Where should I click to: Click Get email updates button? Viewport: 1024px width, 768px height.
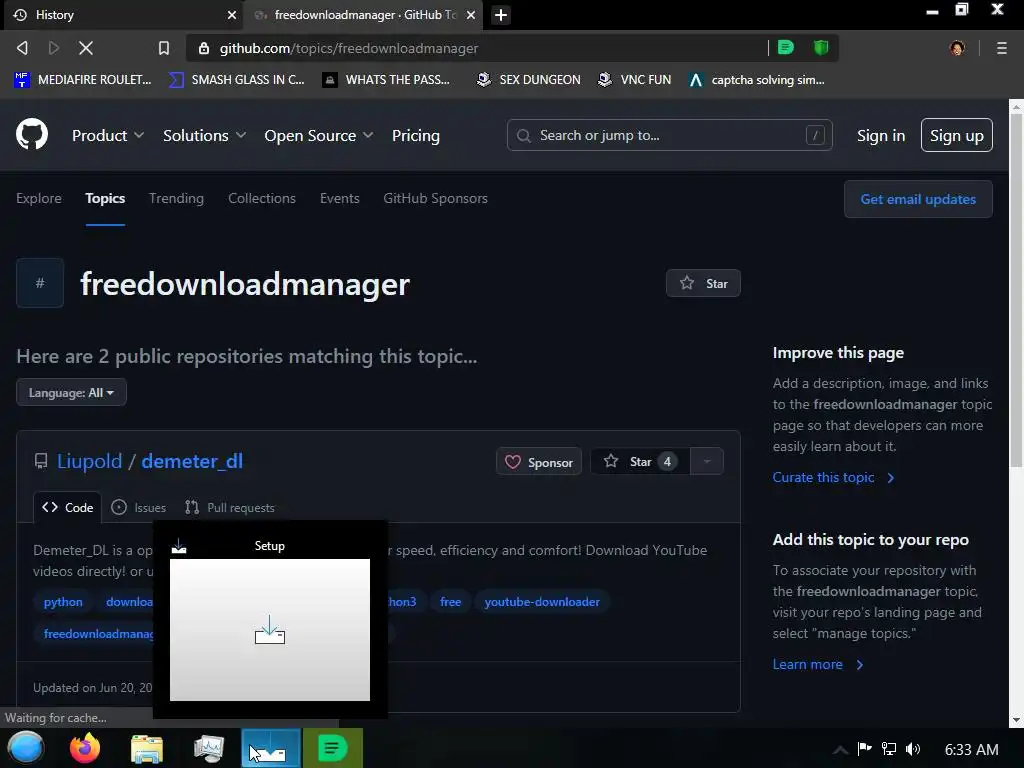(x=918, y=199)
